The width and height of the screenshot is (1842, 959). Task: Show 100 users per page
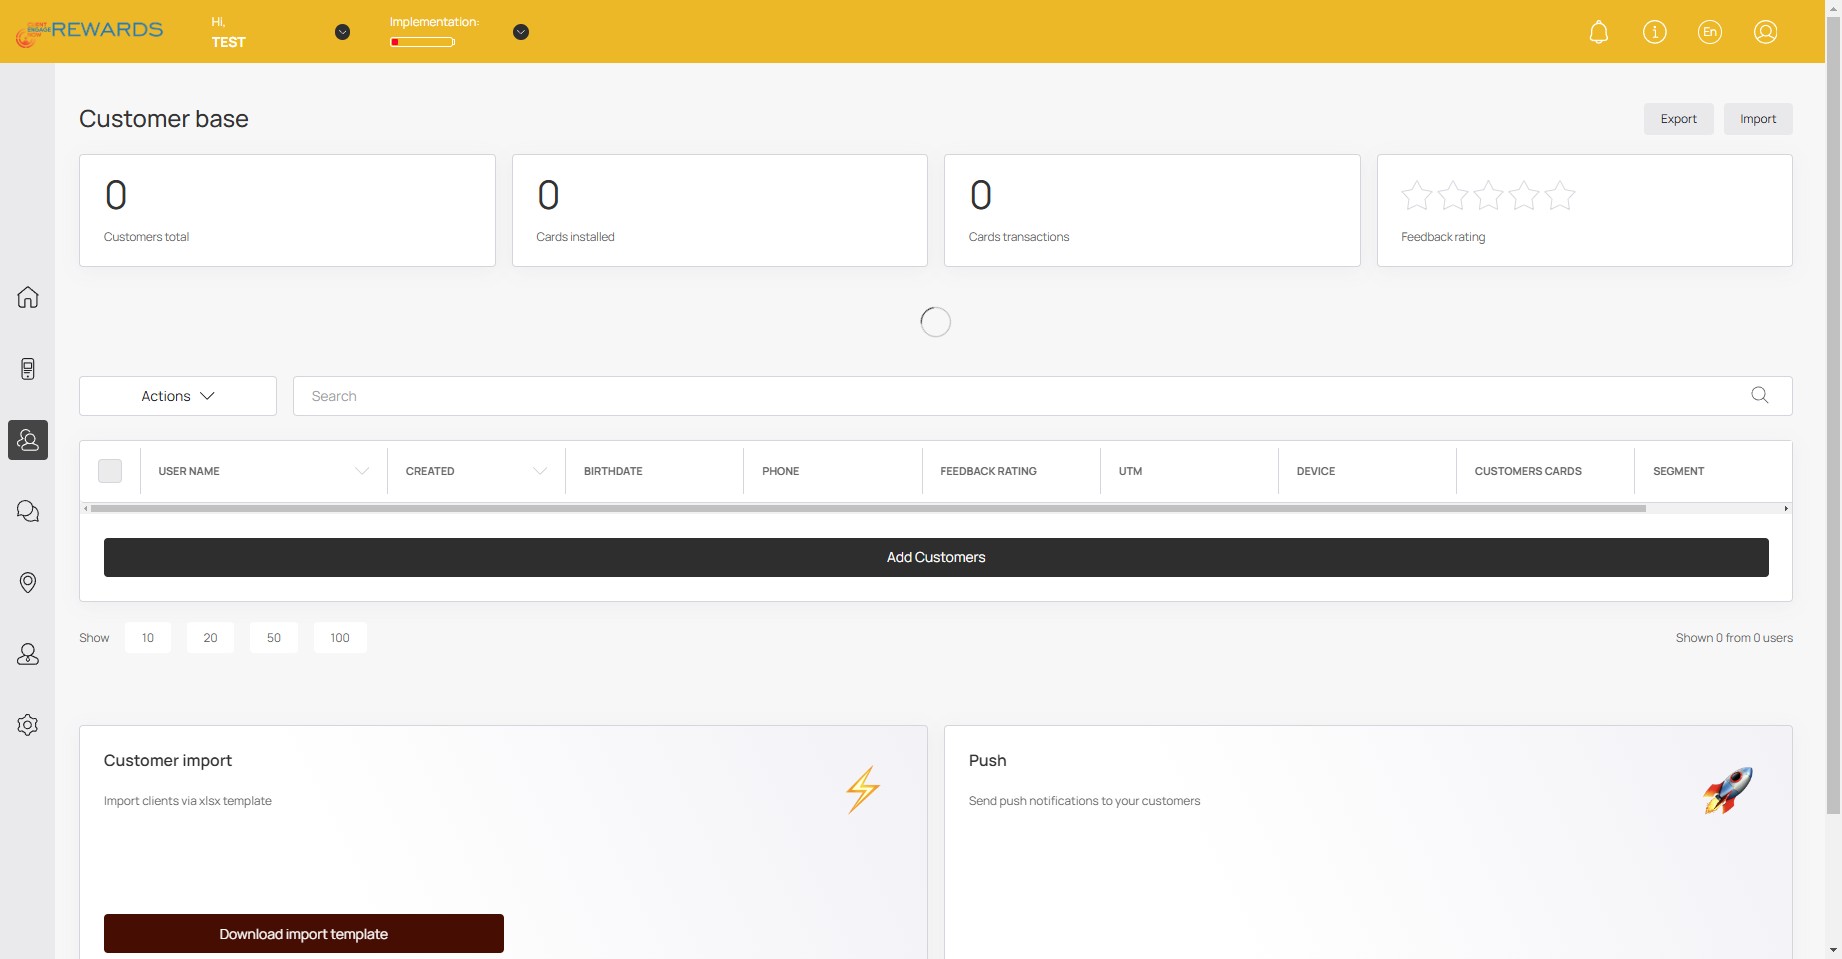[340, 638]
